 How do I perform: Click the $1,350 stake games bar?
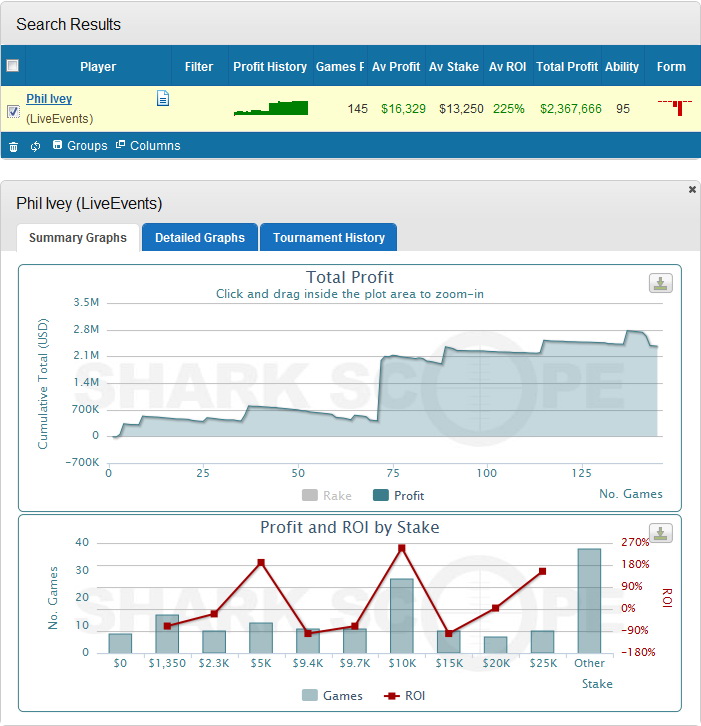[167, 634]
